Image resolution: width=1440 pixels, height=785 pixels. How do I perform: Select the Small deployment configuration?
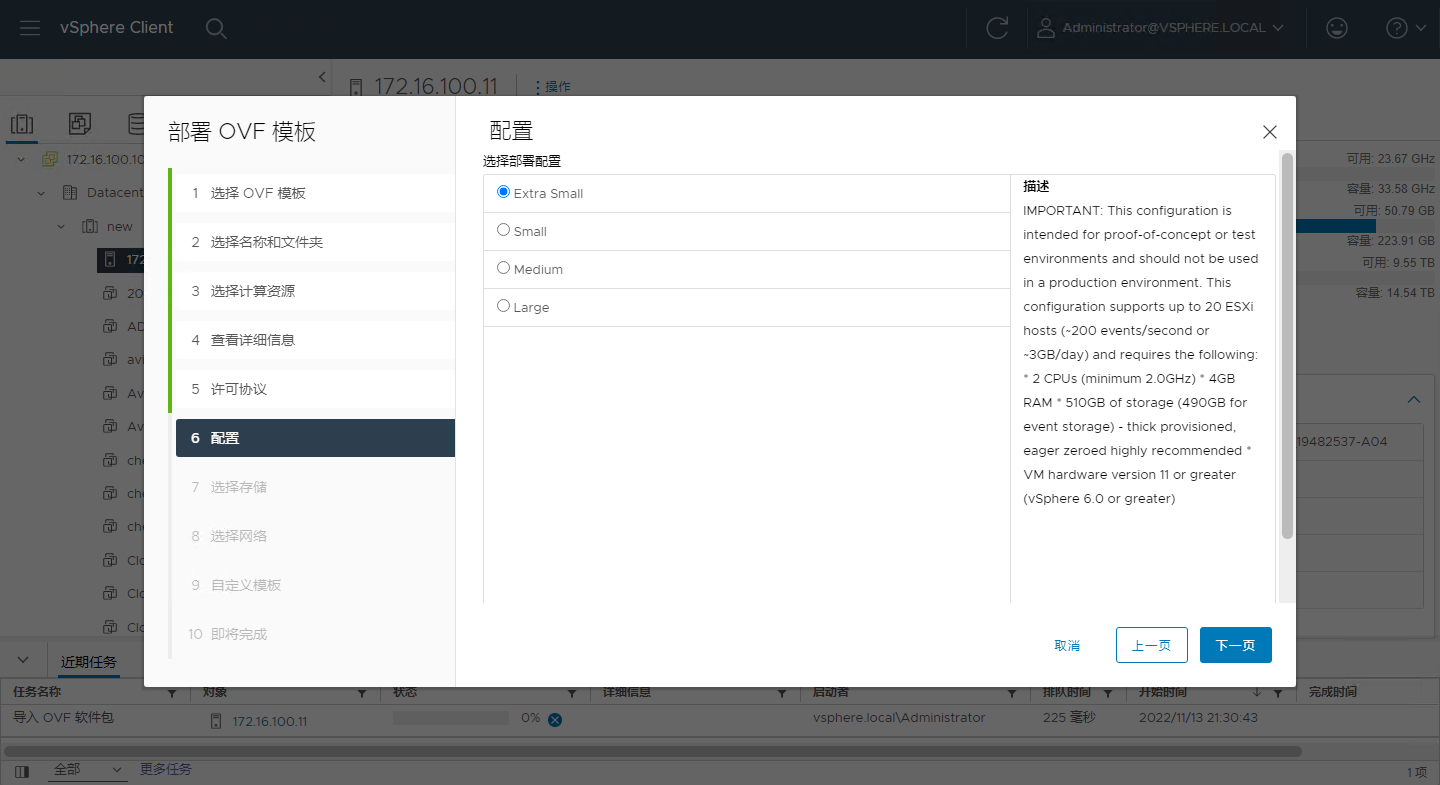504,230
